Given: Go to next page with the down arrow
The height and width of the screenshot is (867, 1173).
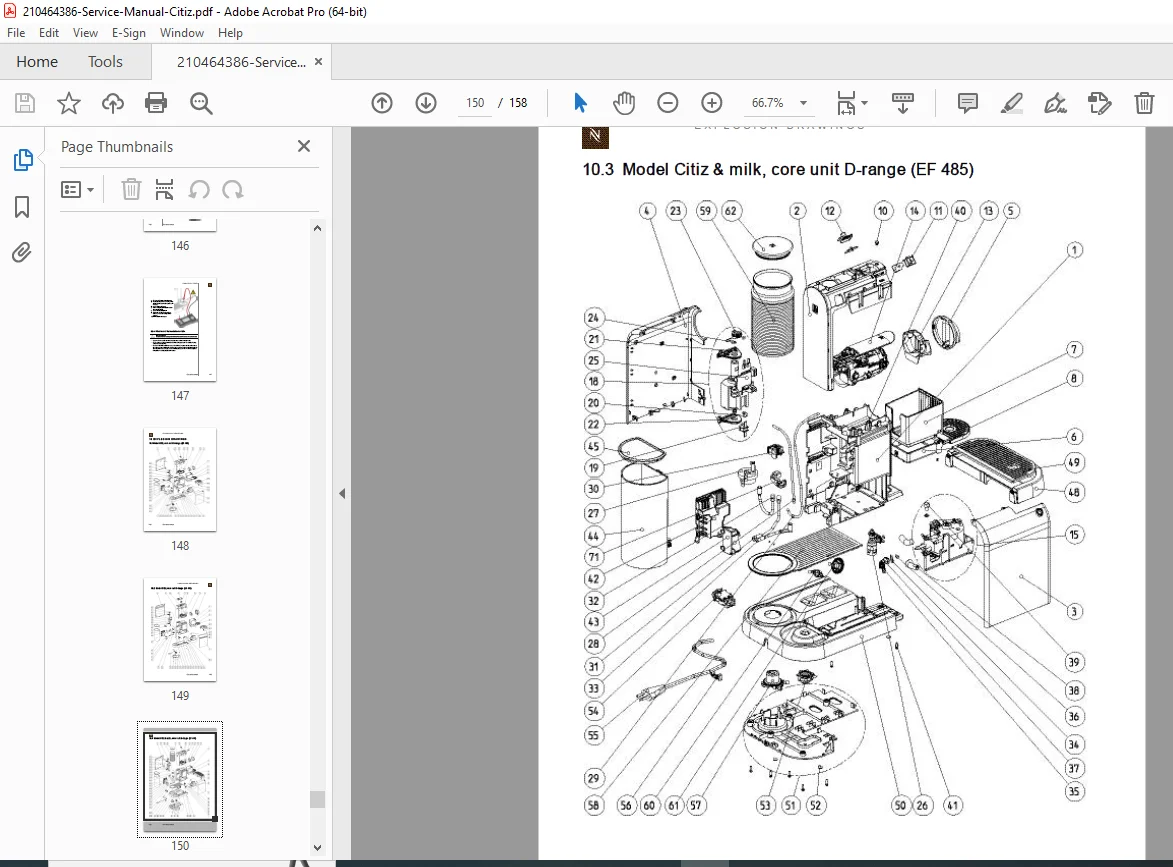Looking at the screenshot, I should (426, 102).
